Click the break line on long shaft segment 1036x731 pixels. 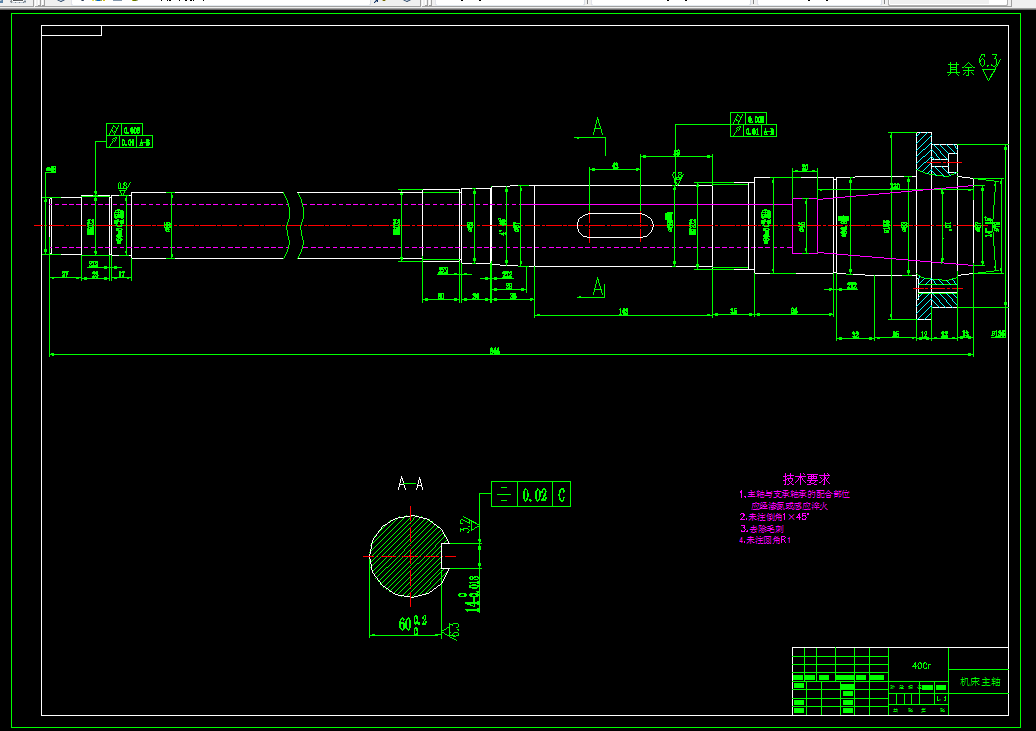293,225
